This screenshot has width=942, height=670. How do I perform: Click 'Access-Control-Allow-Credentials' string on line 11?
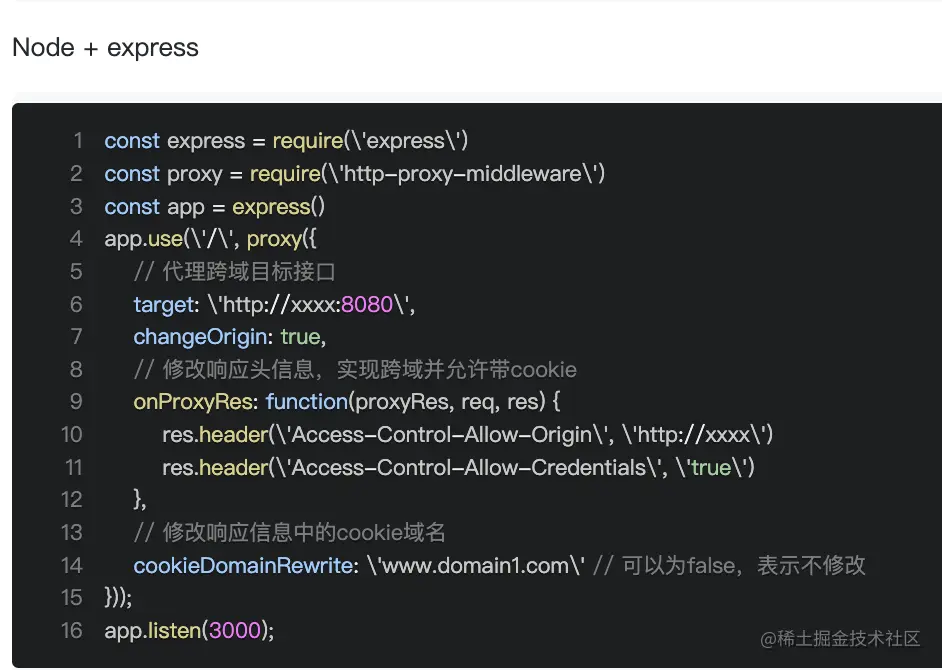tap(469, 467)
